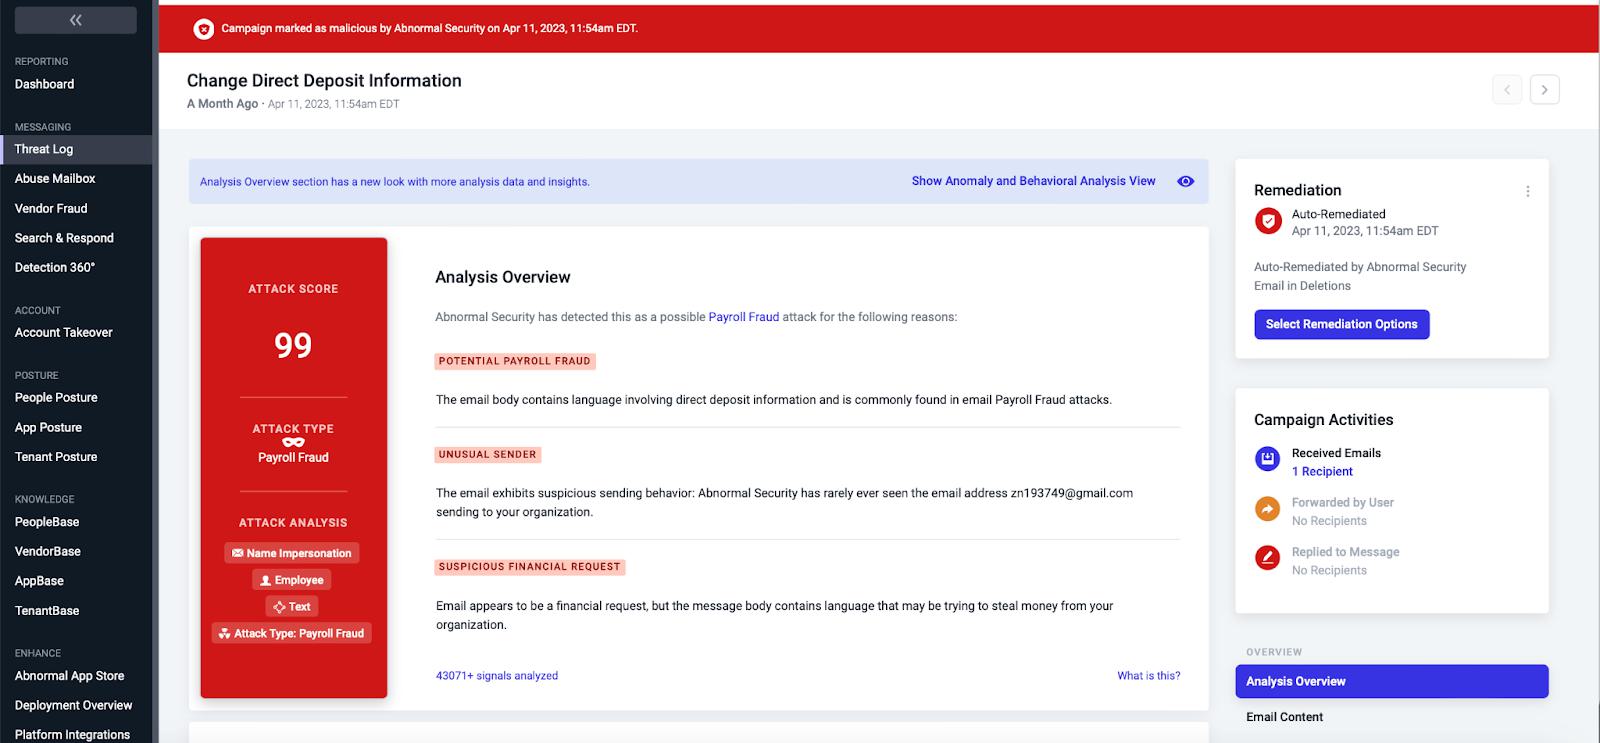This screenshot has width=1600, height=743.
Task: Go to the previous threat with left chevron
Action: 1507,89
